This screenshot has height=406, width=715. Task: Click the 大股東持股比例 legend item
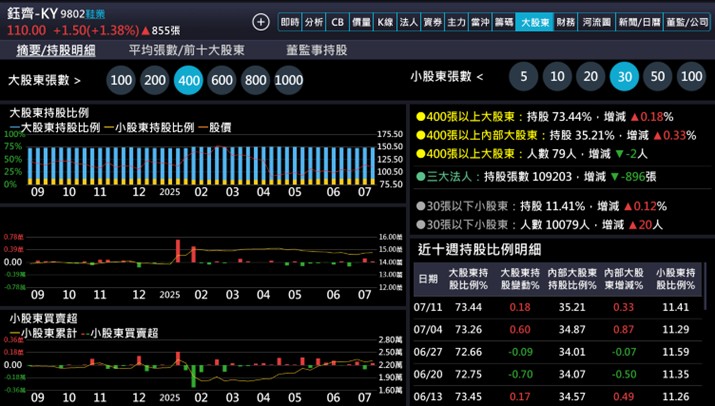click(55, 127)
